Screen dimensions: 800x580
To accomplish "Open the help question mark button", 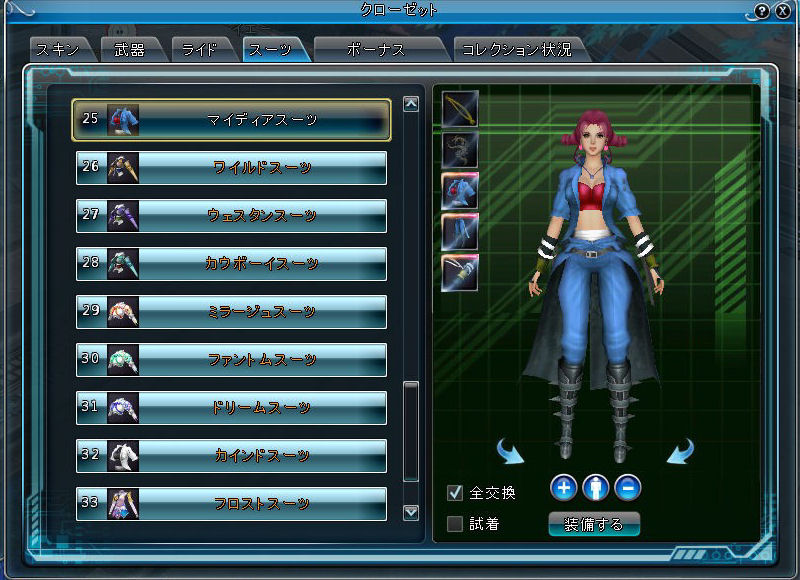I will pos(762,11).
